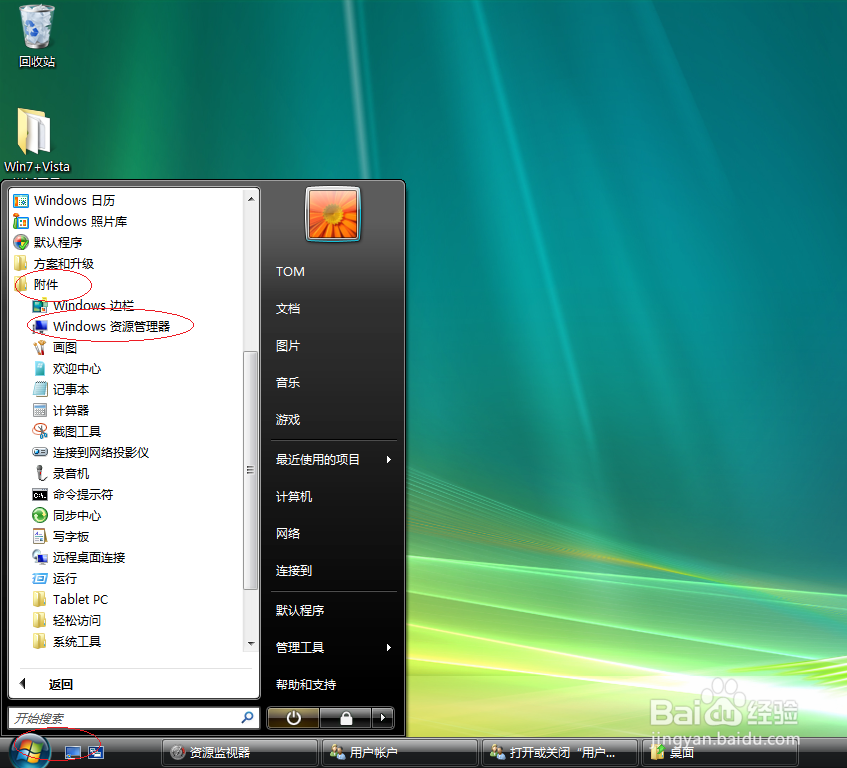Expand the 方案和升级 folder
Screen dimensions: 847x768
pyautogui.click(x=53, y=264)
